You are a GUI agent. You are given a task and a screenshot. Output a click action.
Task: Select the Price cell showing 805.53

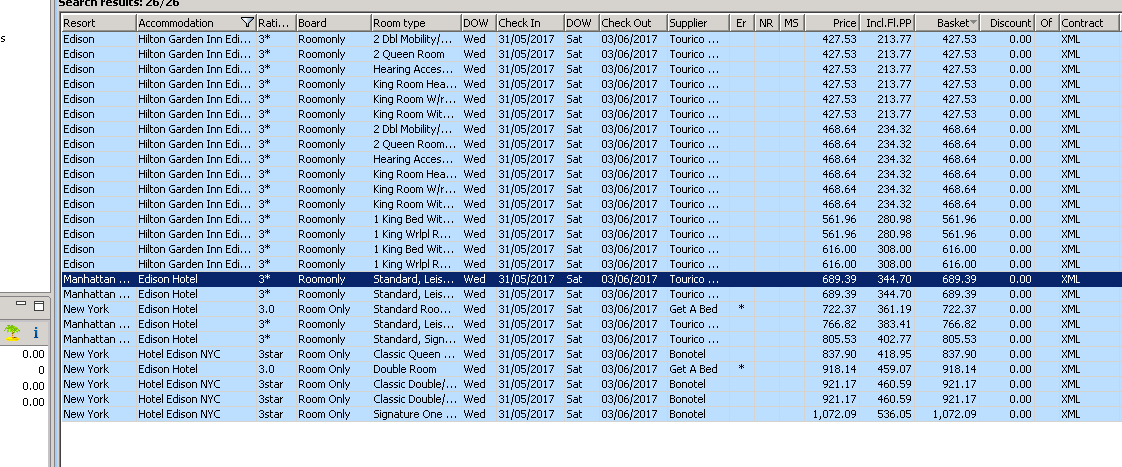click(831, 339)
